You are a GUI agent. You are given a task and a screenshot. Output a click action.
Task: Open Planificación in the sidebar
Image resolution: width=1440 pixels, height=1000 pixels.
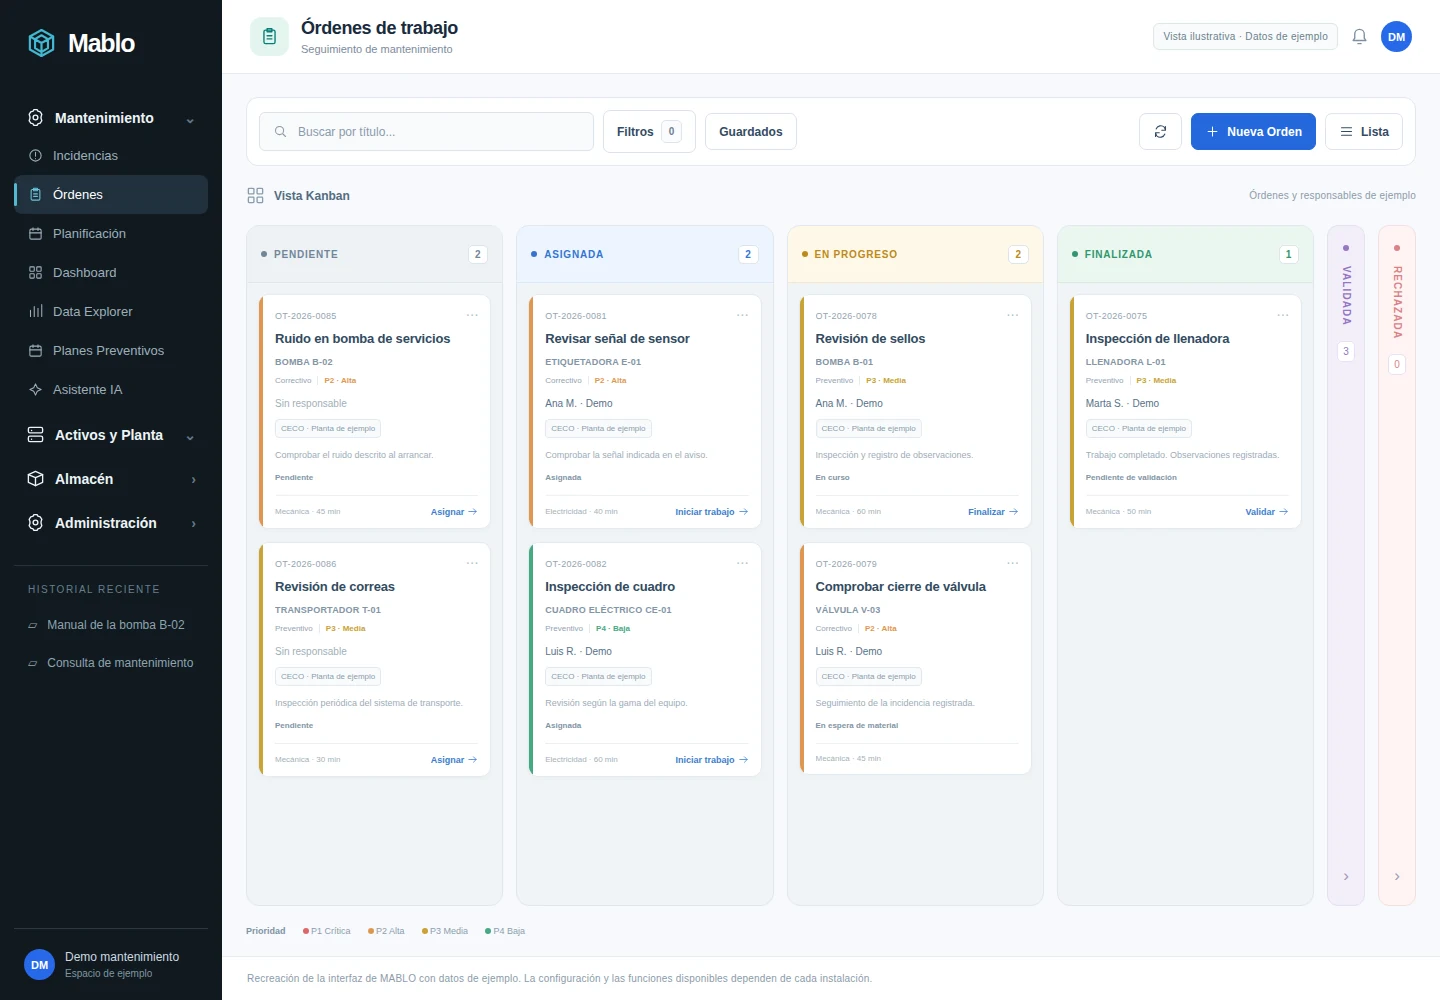coord(111,234)
